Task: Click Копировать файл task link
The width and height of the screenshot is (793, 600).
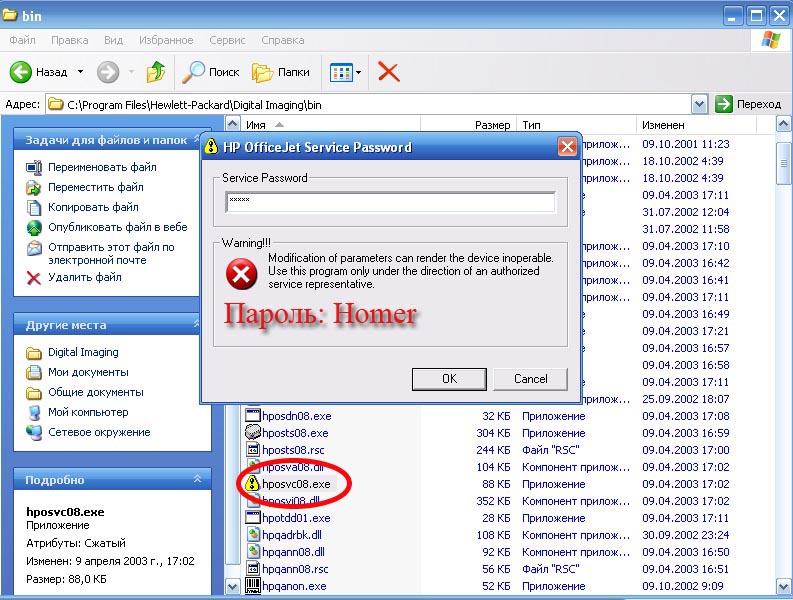Action: click(93, 207)
